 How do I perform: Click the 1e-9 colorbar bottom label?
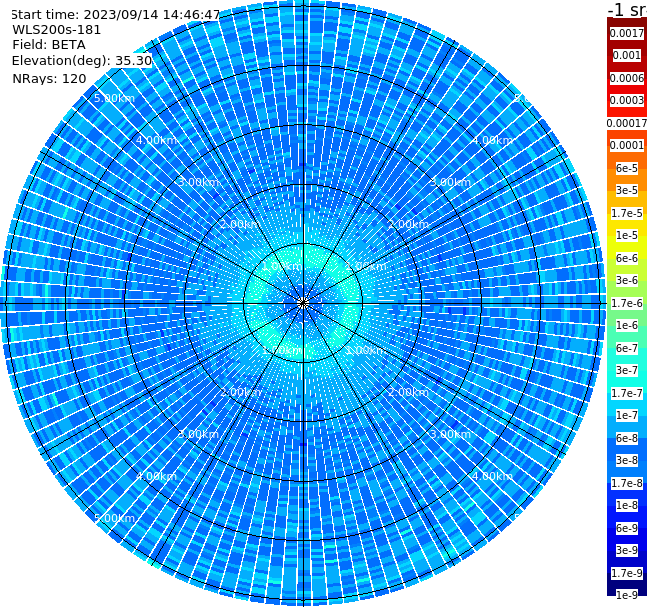click(627, 595)
